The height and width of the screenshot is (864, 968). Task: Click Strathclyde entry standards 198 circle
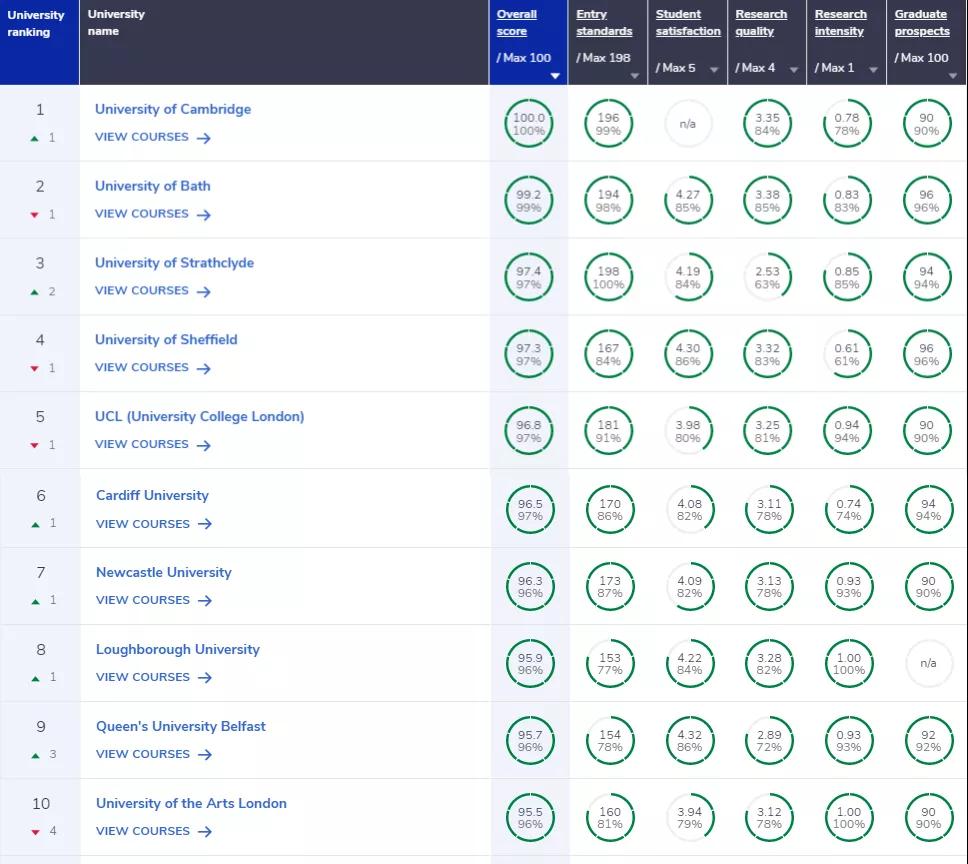[608, 278]
